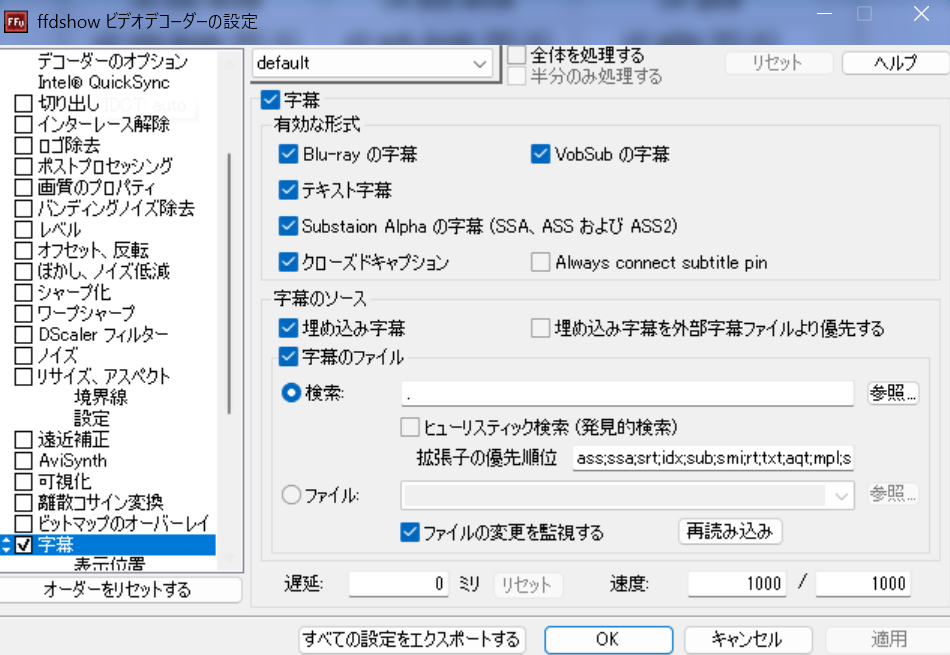This screenshot has height=655, width=950.
Task: Enable ヒューリスティック検索 checkbox
Action: [410, 428]
